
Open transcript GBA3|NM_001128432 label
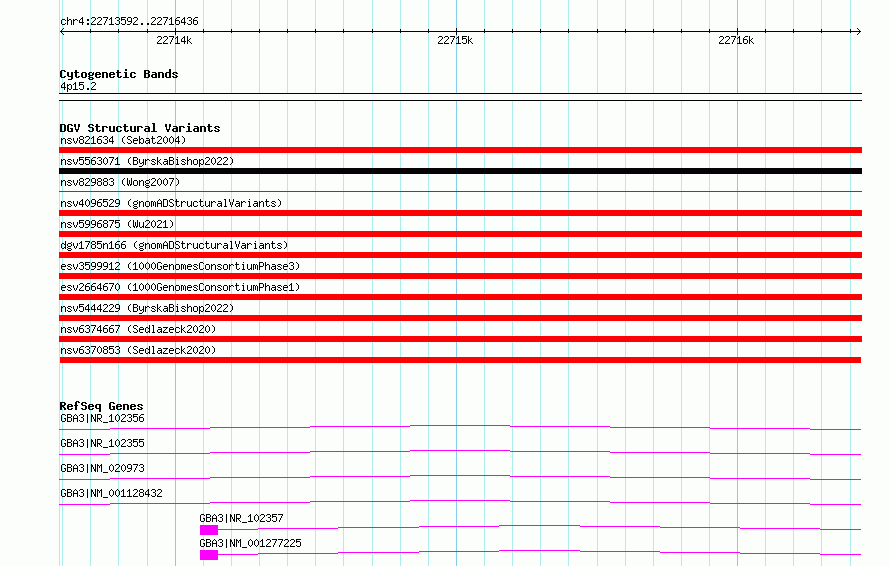pyautogui.click(x=111, y=493)
